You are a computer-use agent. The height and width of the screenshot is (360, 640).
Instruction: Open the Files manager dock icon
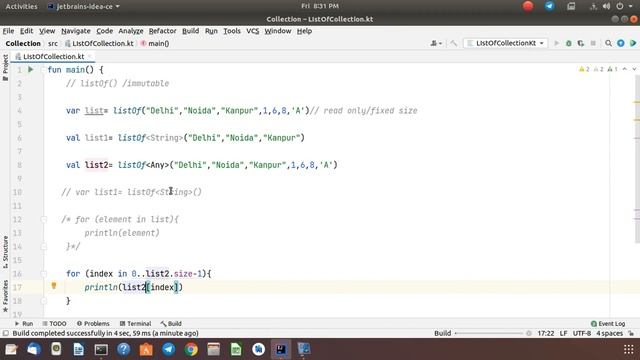tap(213, 349)
